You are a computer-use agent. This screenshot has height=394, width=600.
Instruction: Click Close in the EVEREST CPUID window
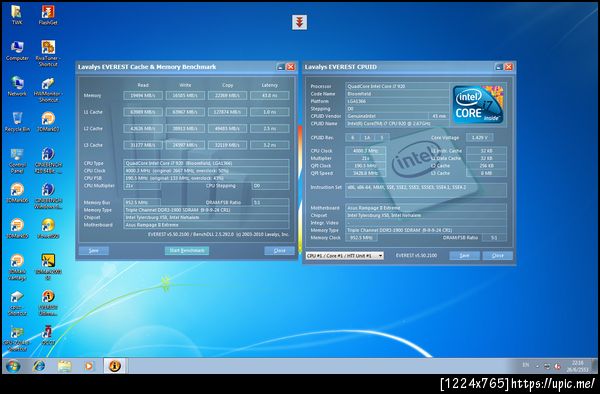(x=497, y=256)
